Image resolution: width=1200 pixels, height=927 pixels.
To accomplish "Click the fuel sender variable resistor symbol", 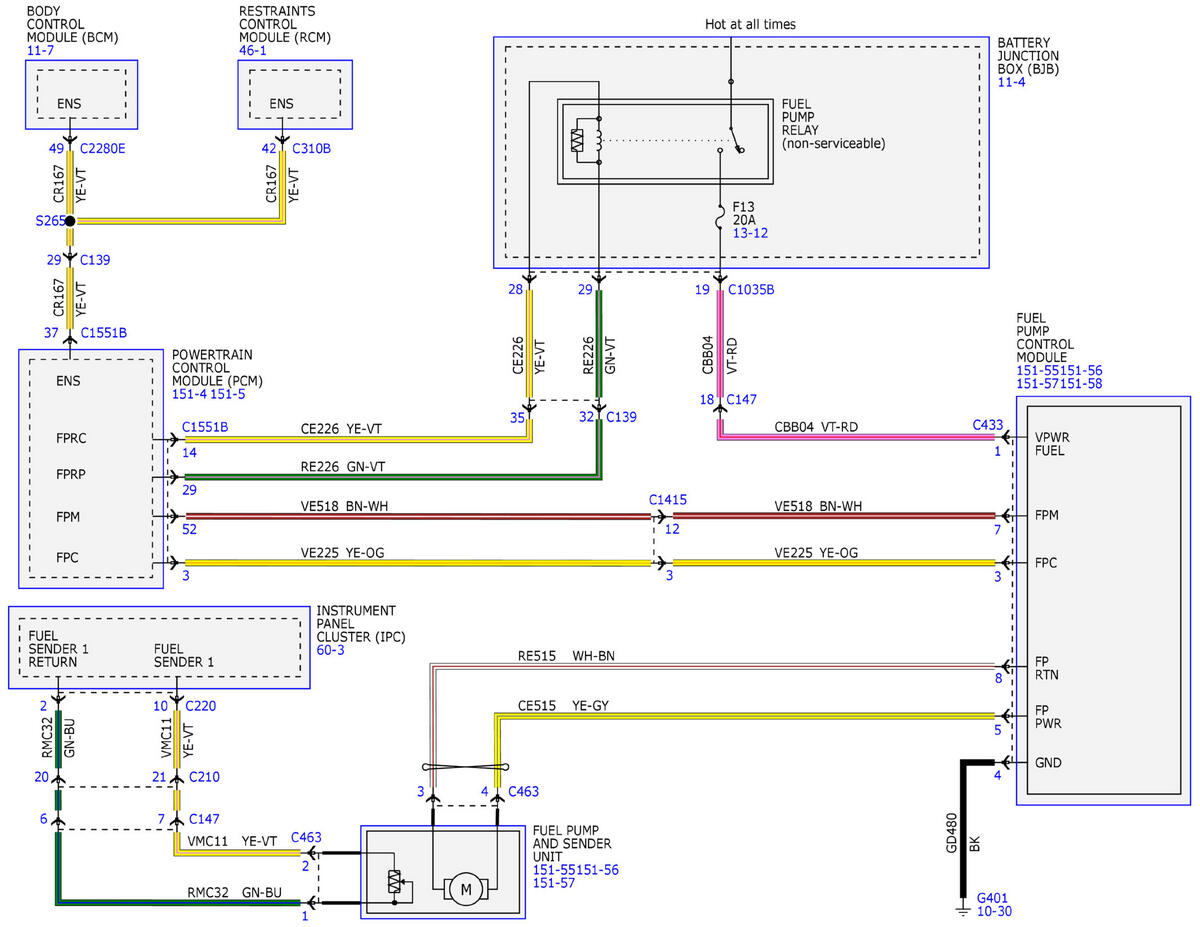I will 396,882.
